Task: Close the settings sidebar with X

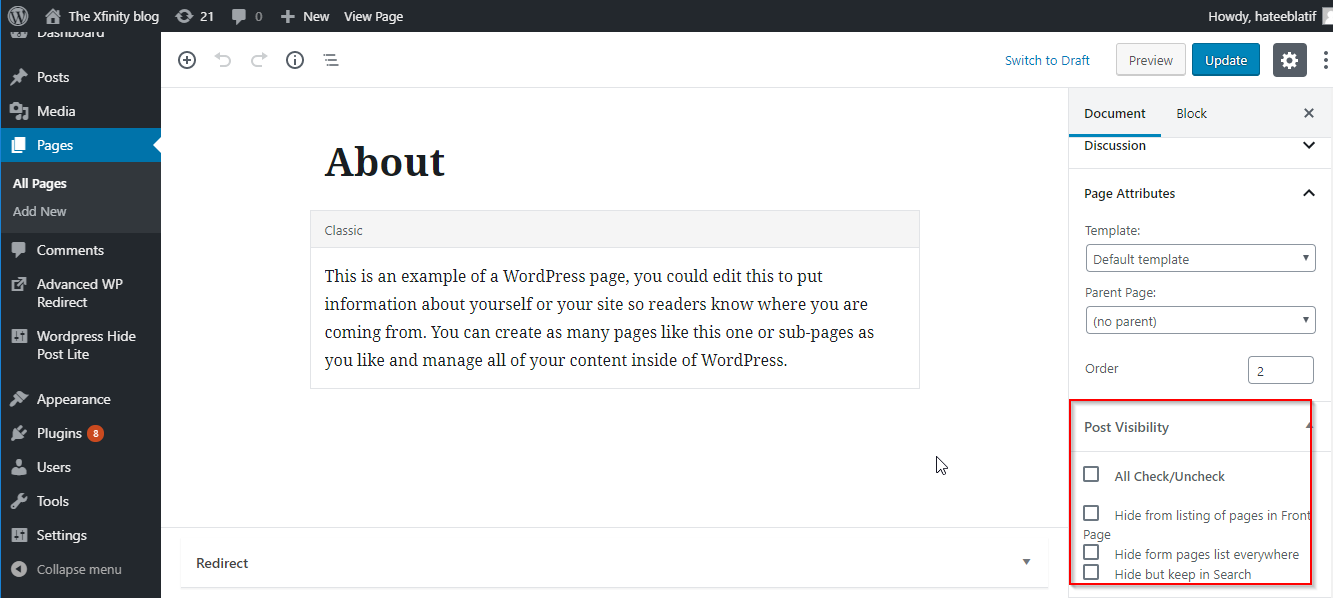Action: point(1309,113)
